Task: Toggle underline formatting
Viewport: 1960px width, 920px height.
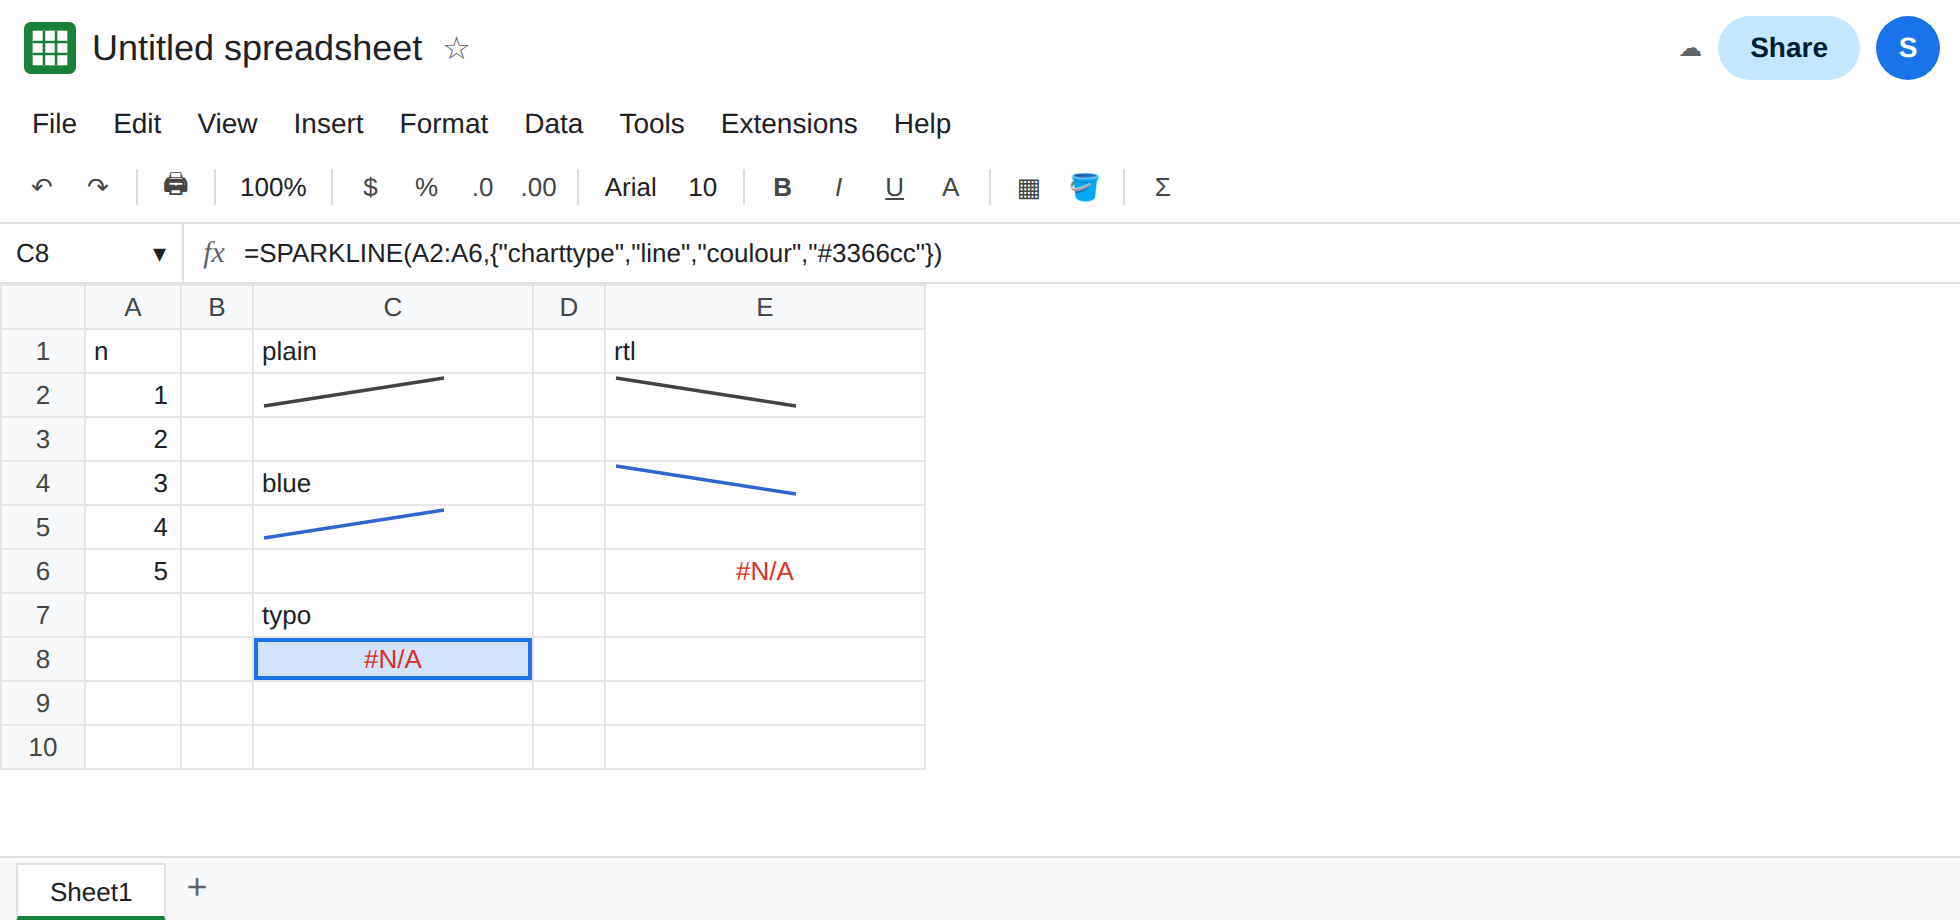Action: (x=894, y=187)
